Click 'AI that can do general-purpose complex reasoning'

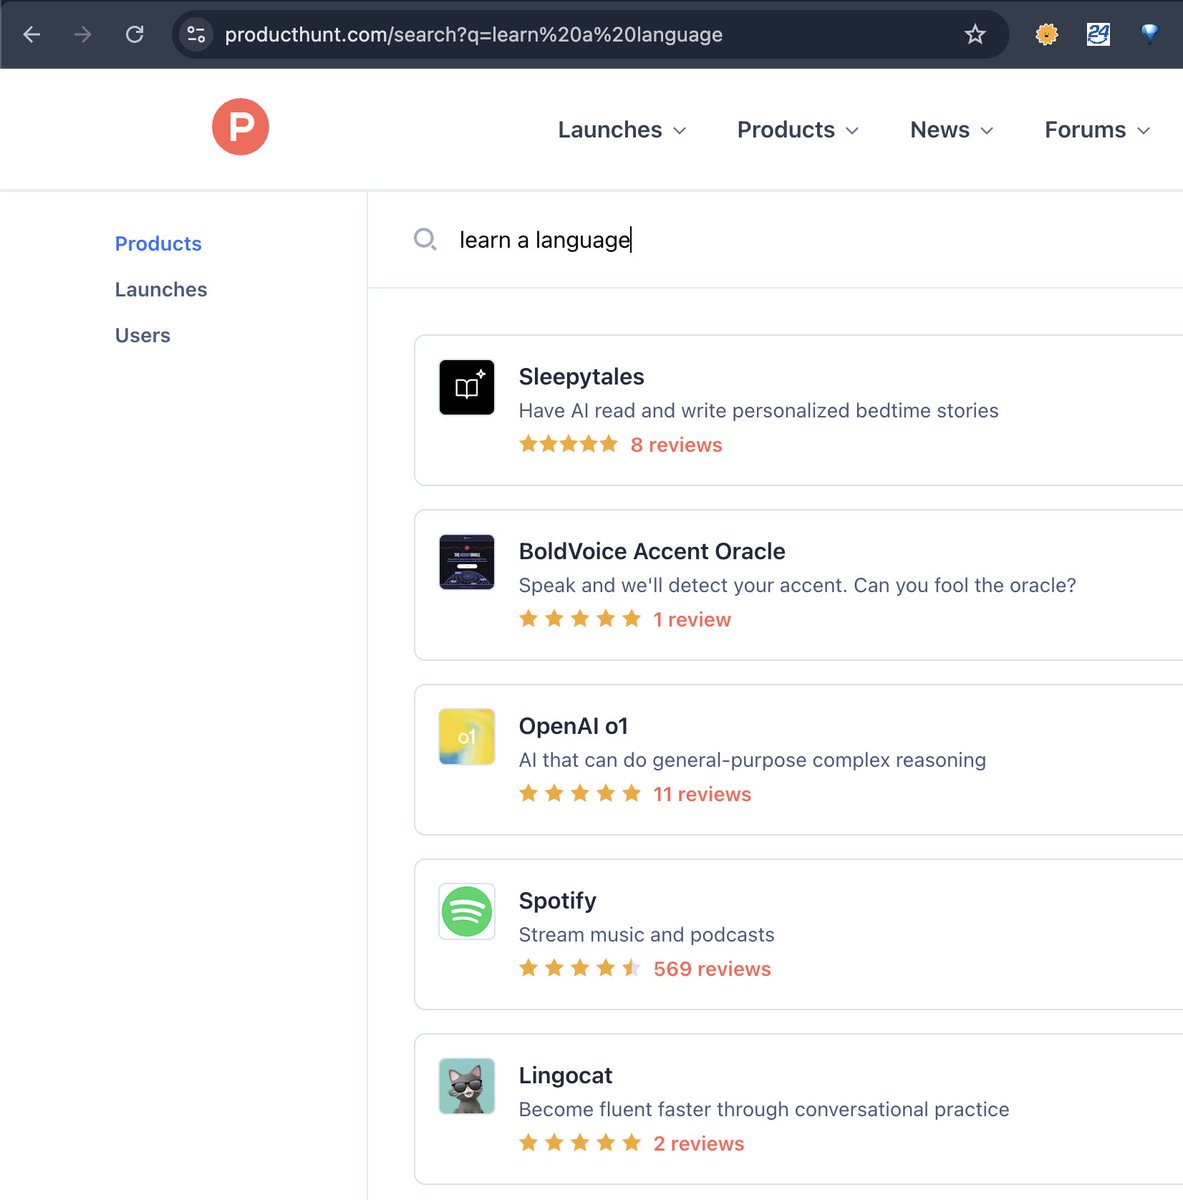click(x=752, y=760)
